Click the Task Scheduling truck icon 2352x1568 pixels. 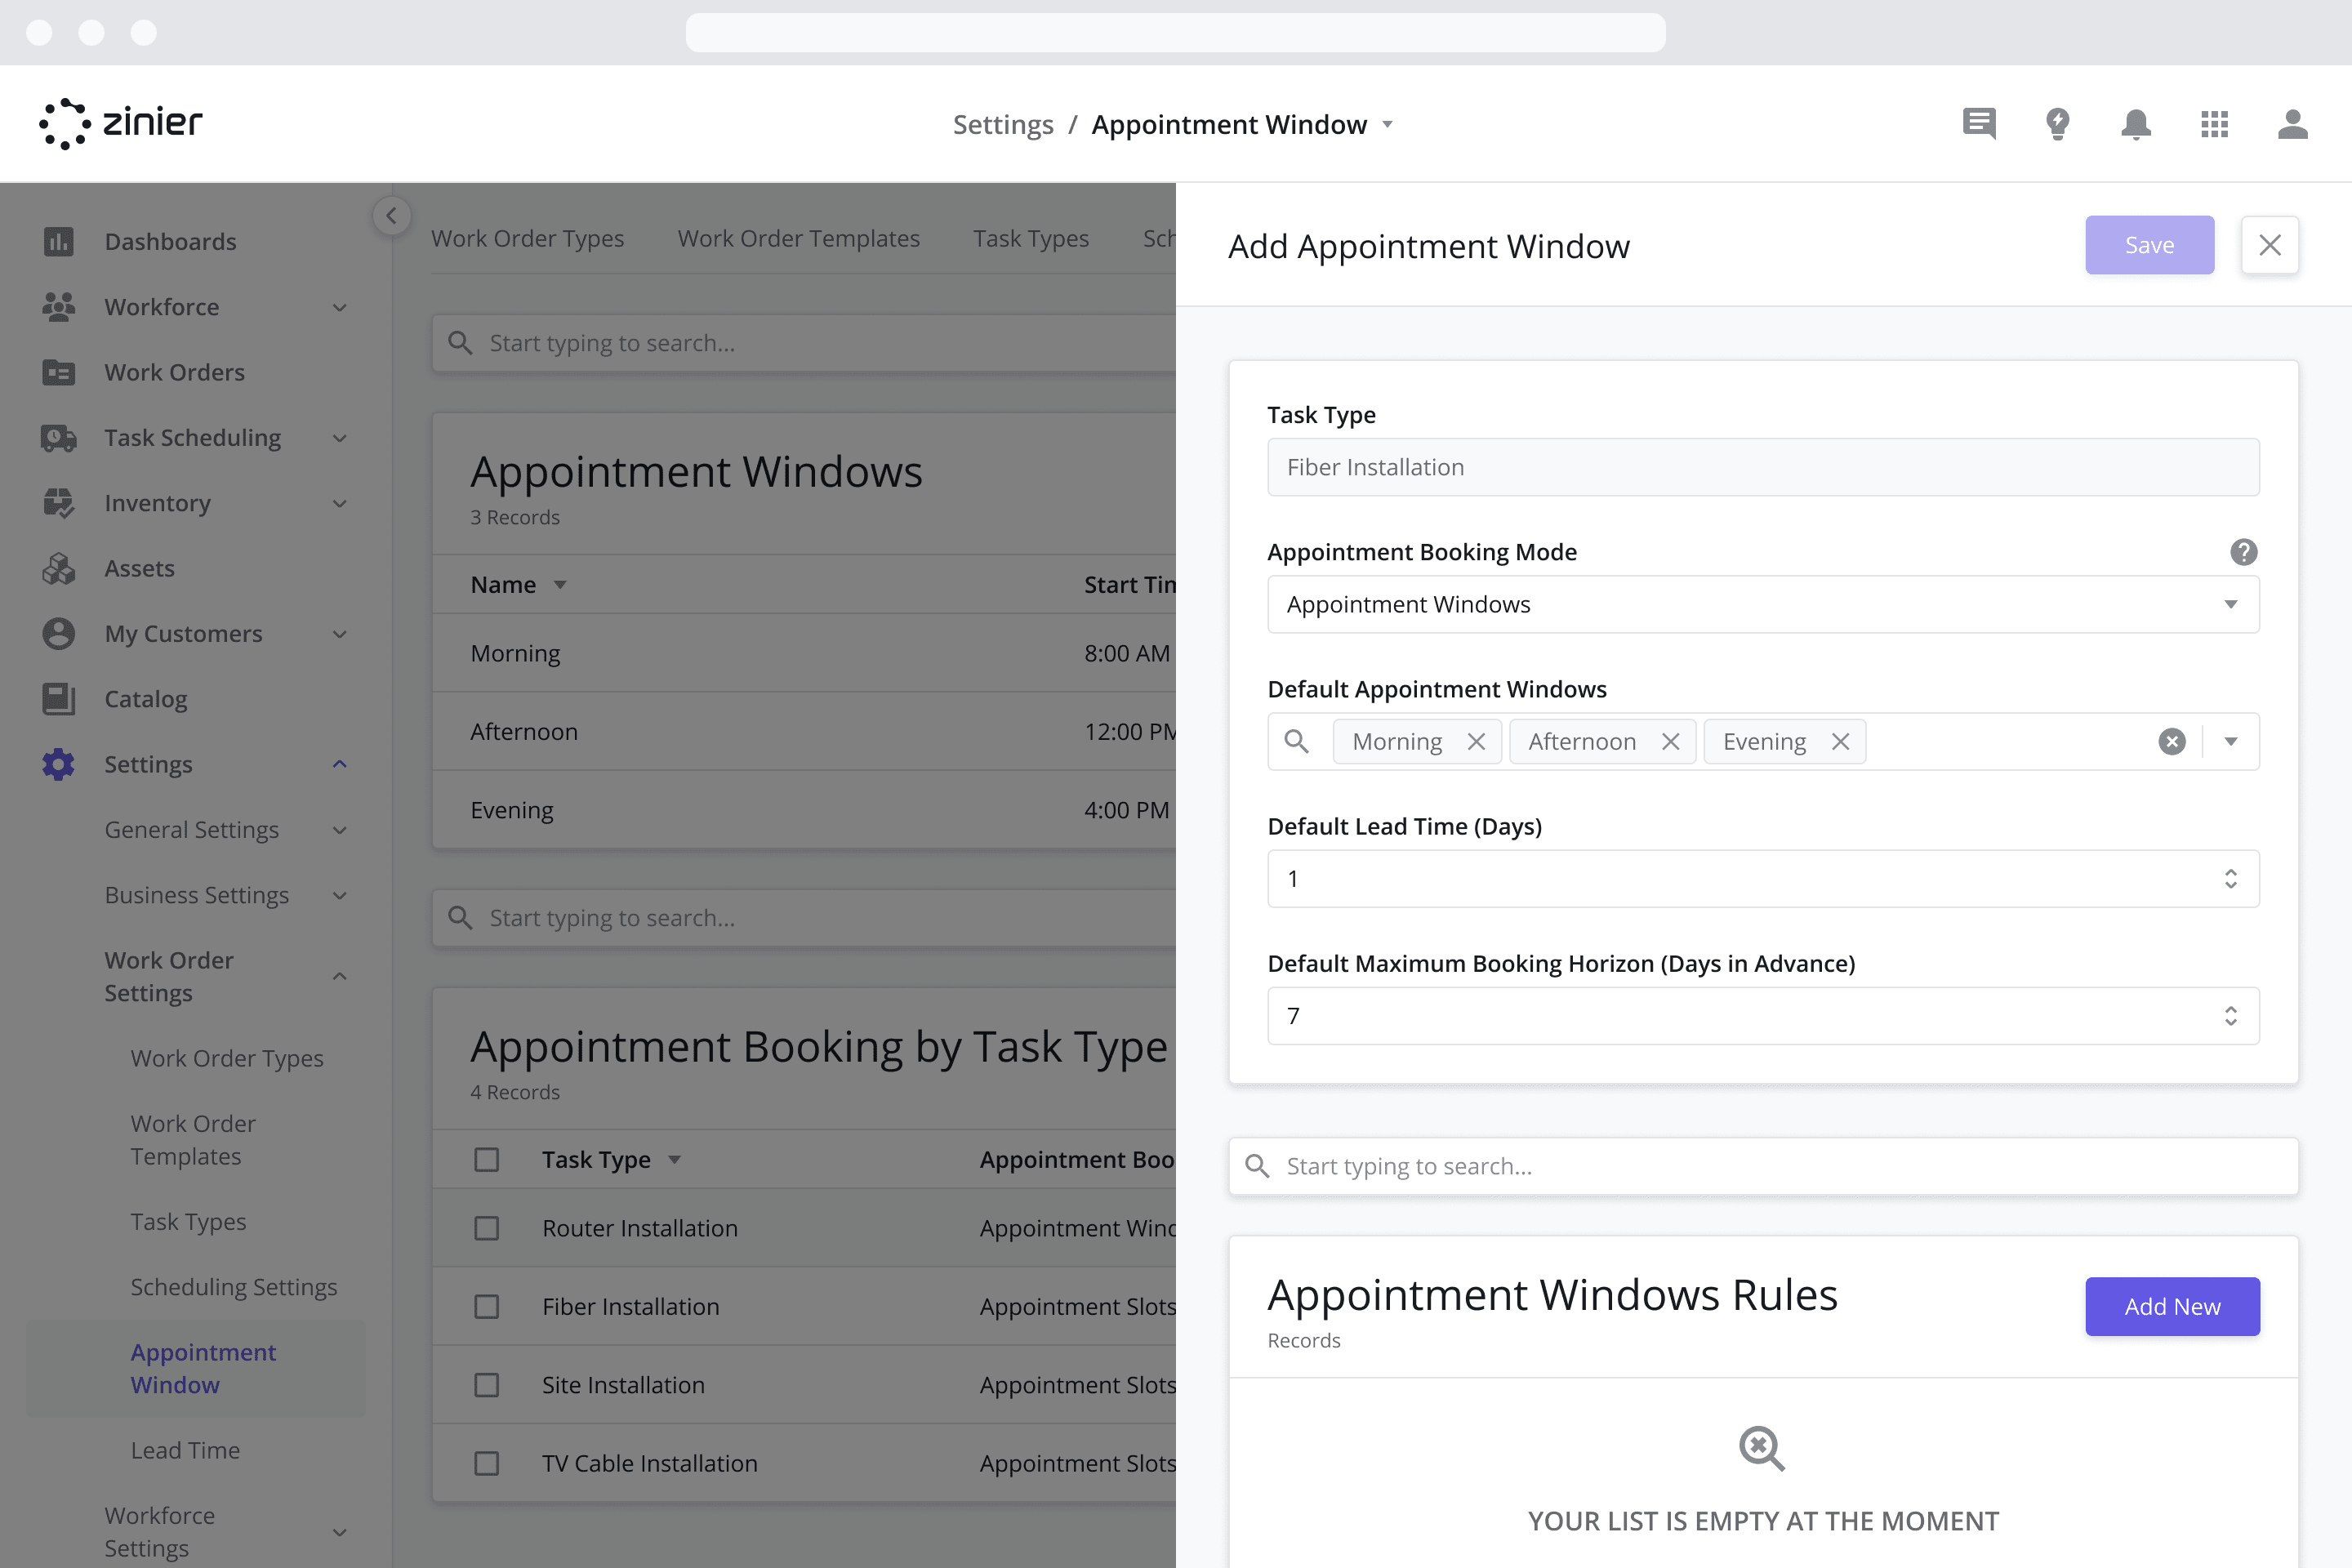(x=58, y=438)
